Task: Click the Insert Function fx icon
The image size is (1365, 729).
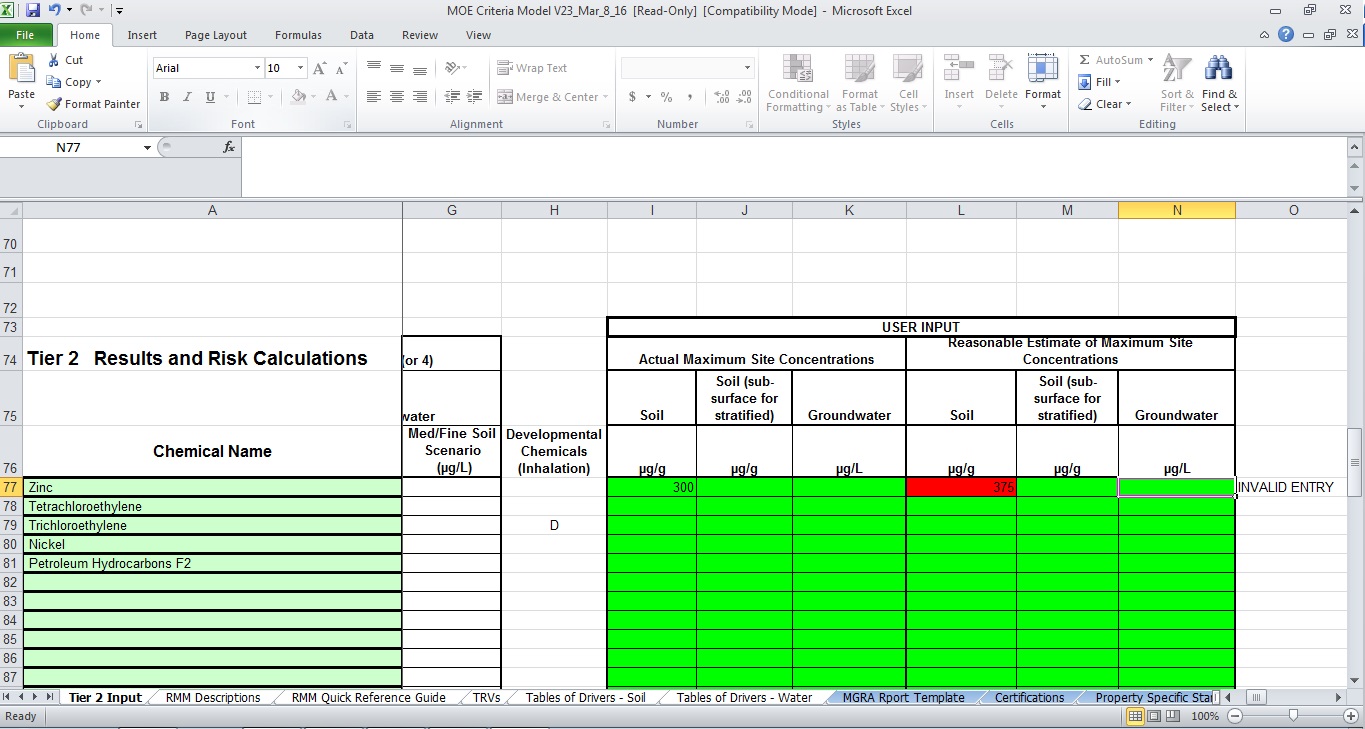Action: pos(229,147)
